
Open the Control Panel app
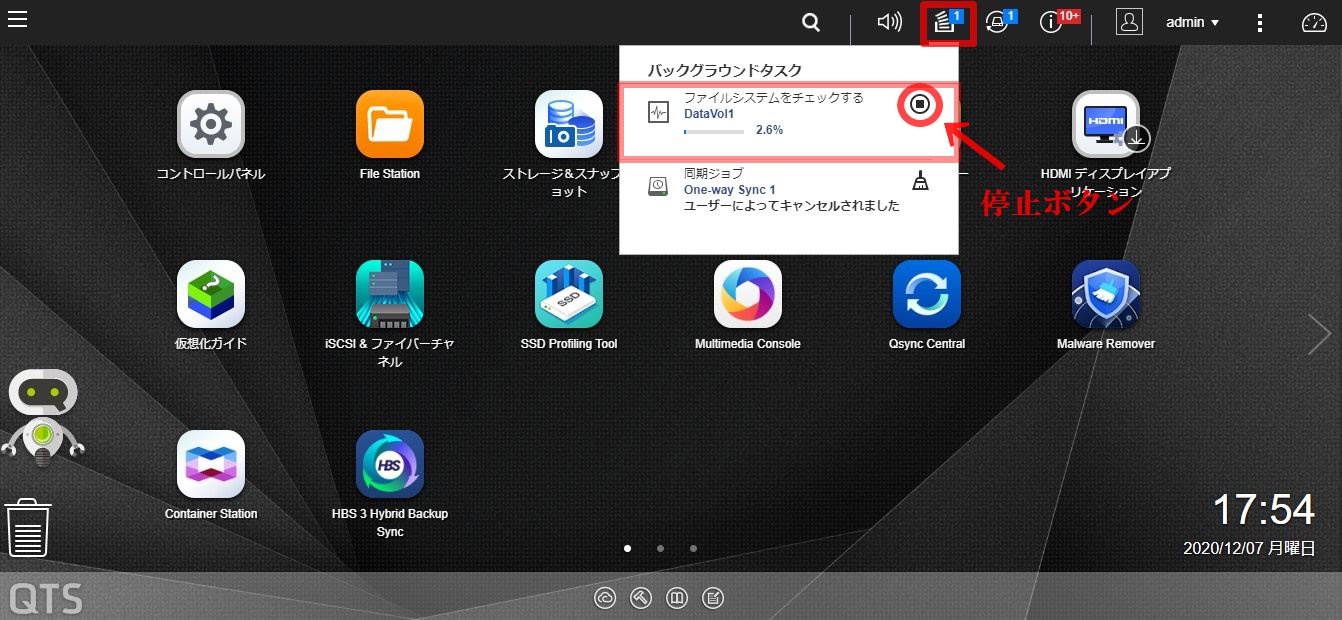tap(210, 125)
